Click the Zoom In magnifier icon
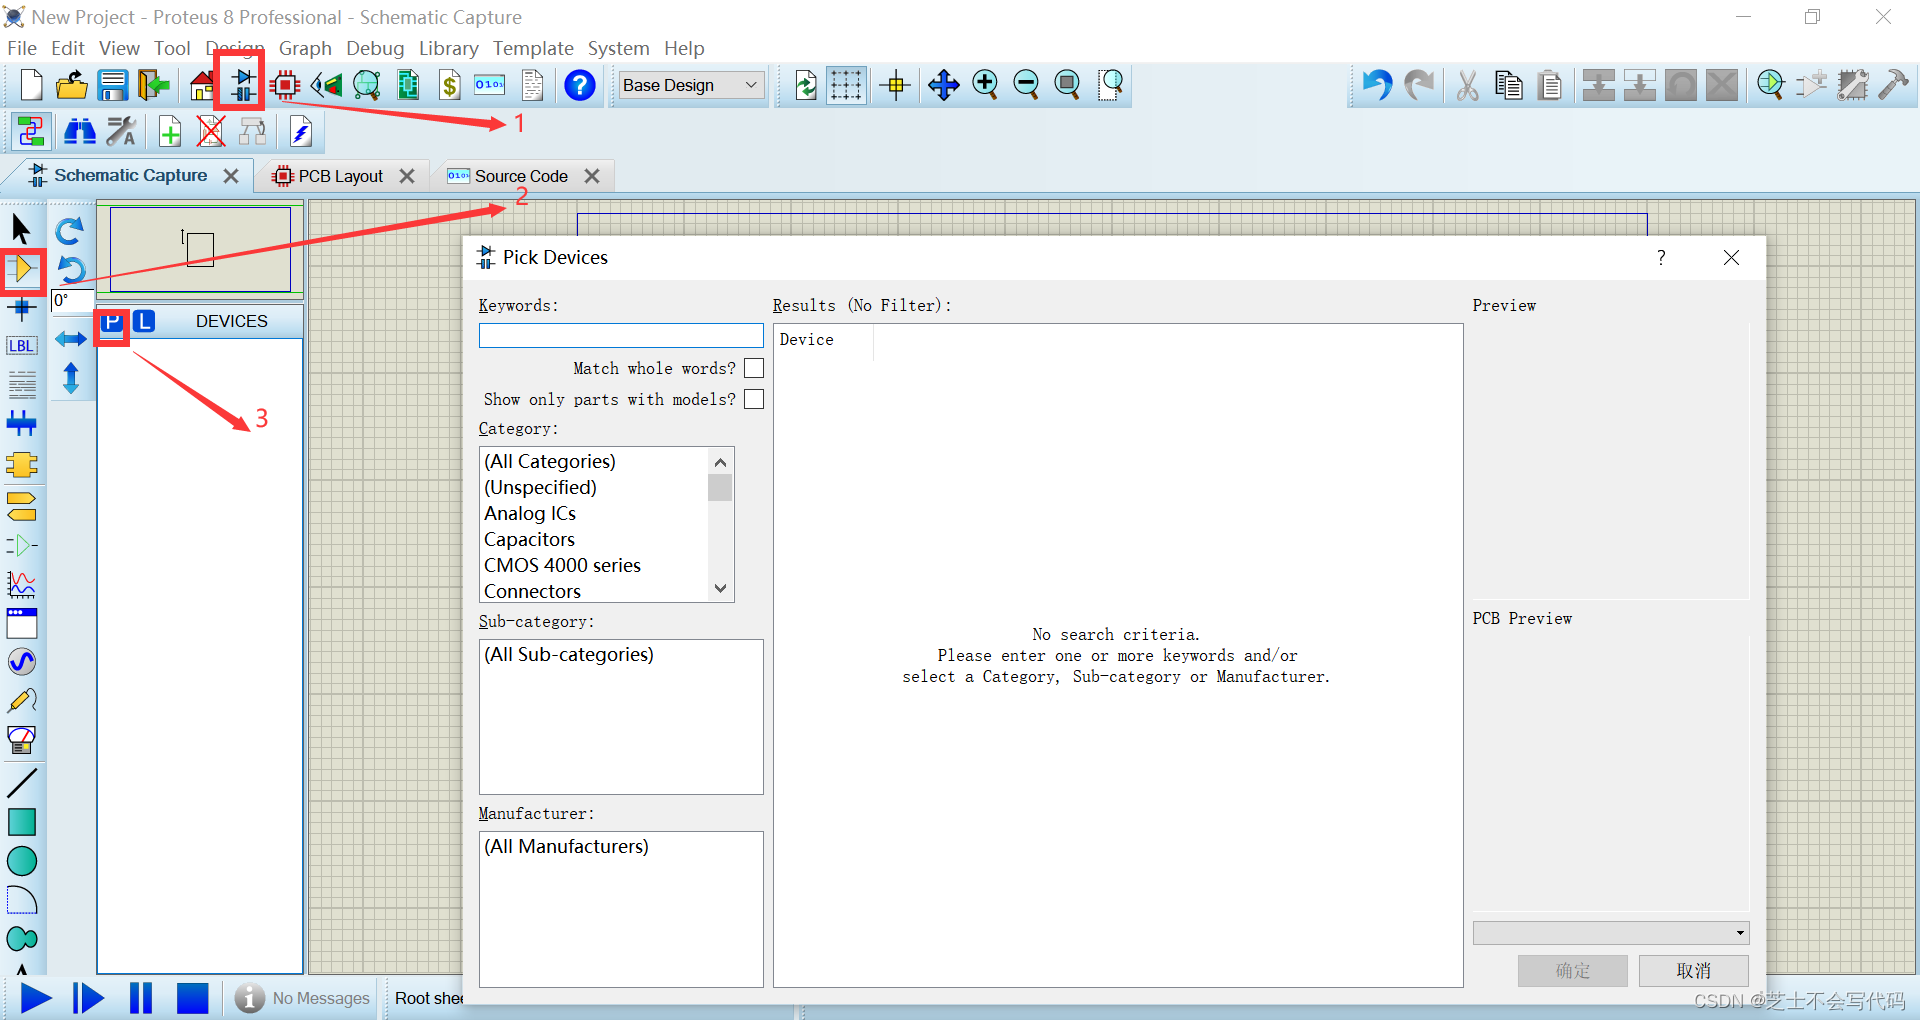Screen dimensions: 1920x1020 pyautogui.click(x=985, y=85)
